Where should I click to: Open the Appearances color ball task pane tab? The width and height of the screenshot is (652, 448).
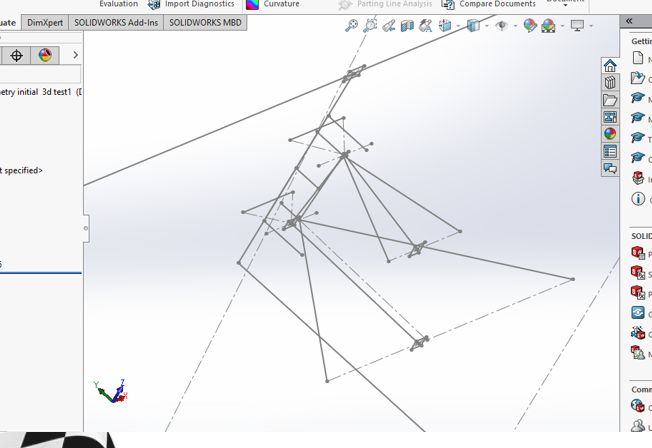(610, 134)
